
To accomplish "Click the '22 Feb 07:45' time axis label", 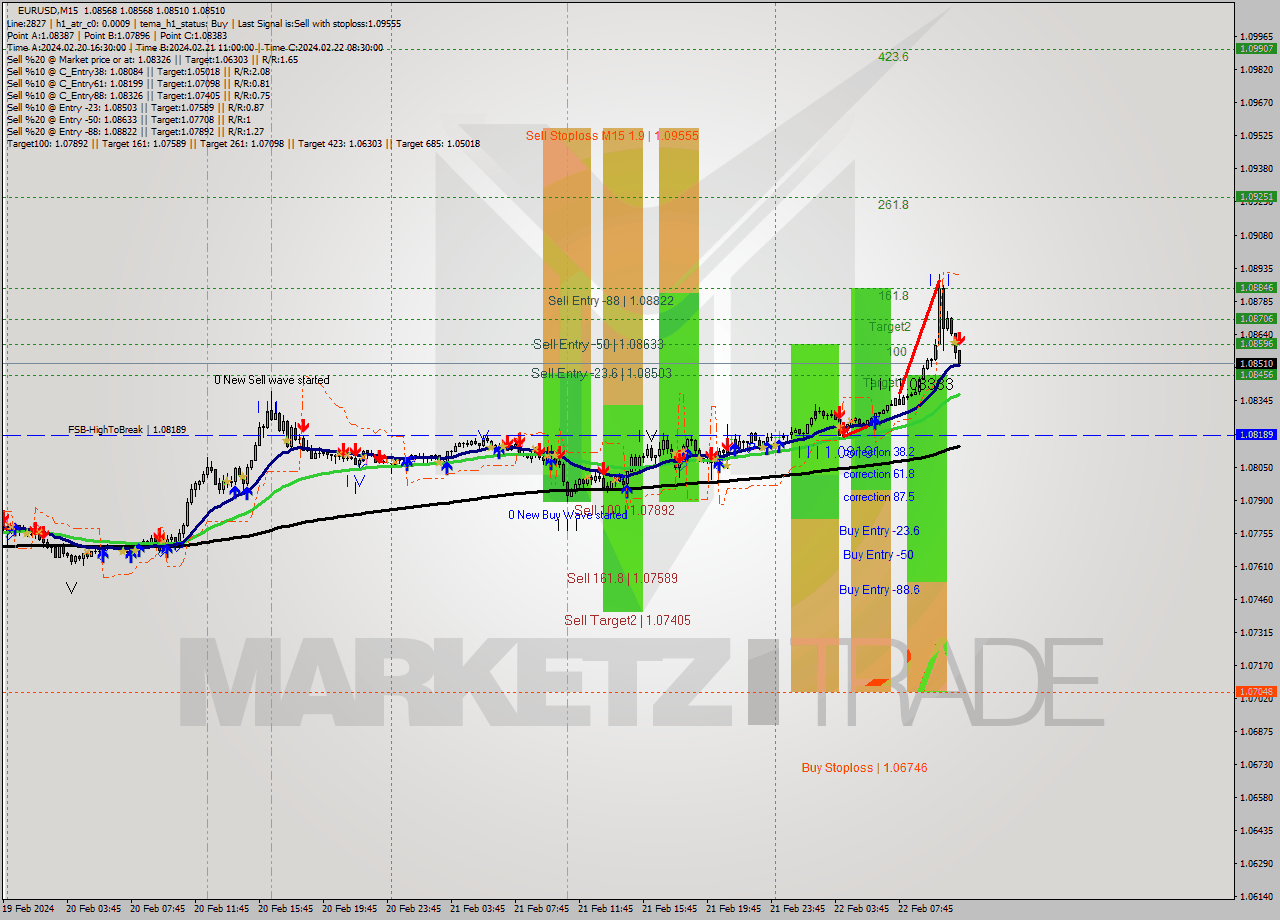I will point(926,909).
